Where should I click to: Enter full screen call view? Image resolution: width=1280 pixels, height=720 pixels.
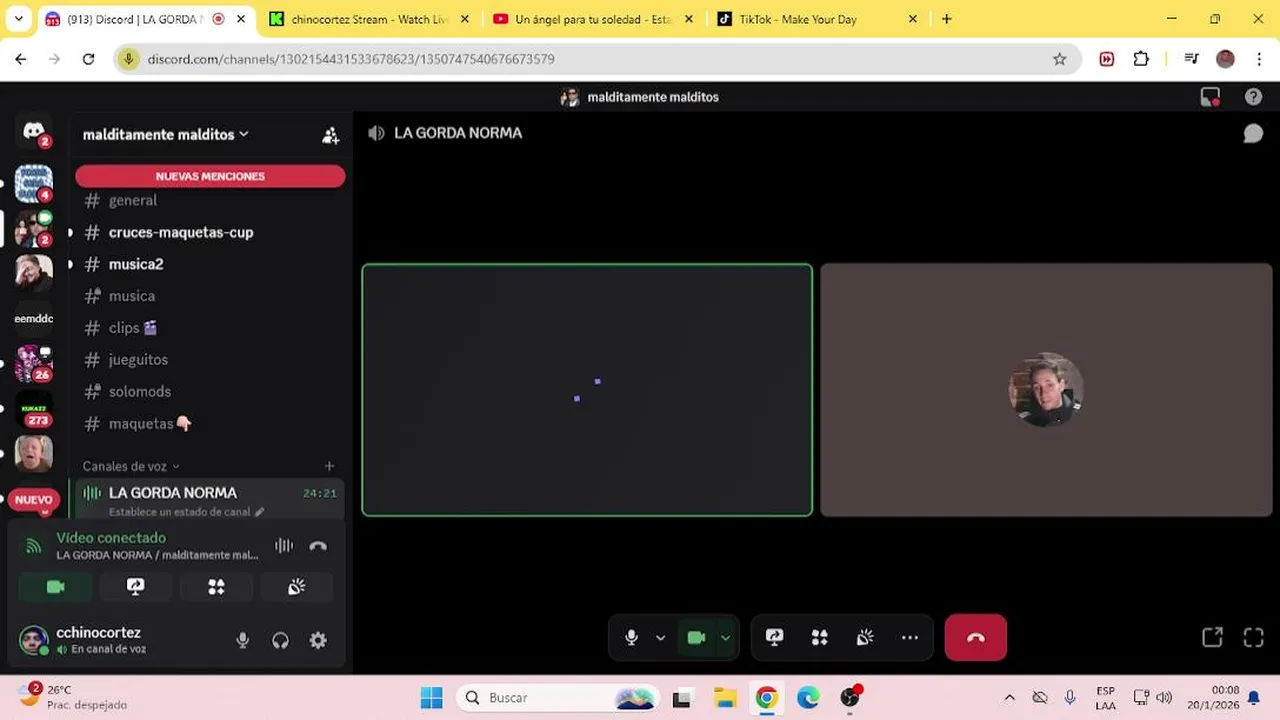pos(1253,637)
